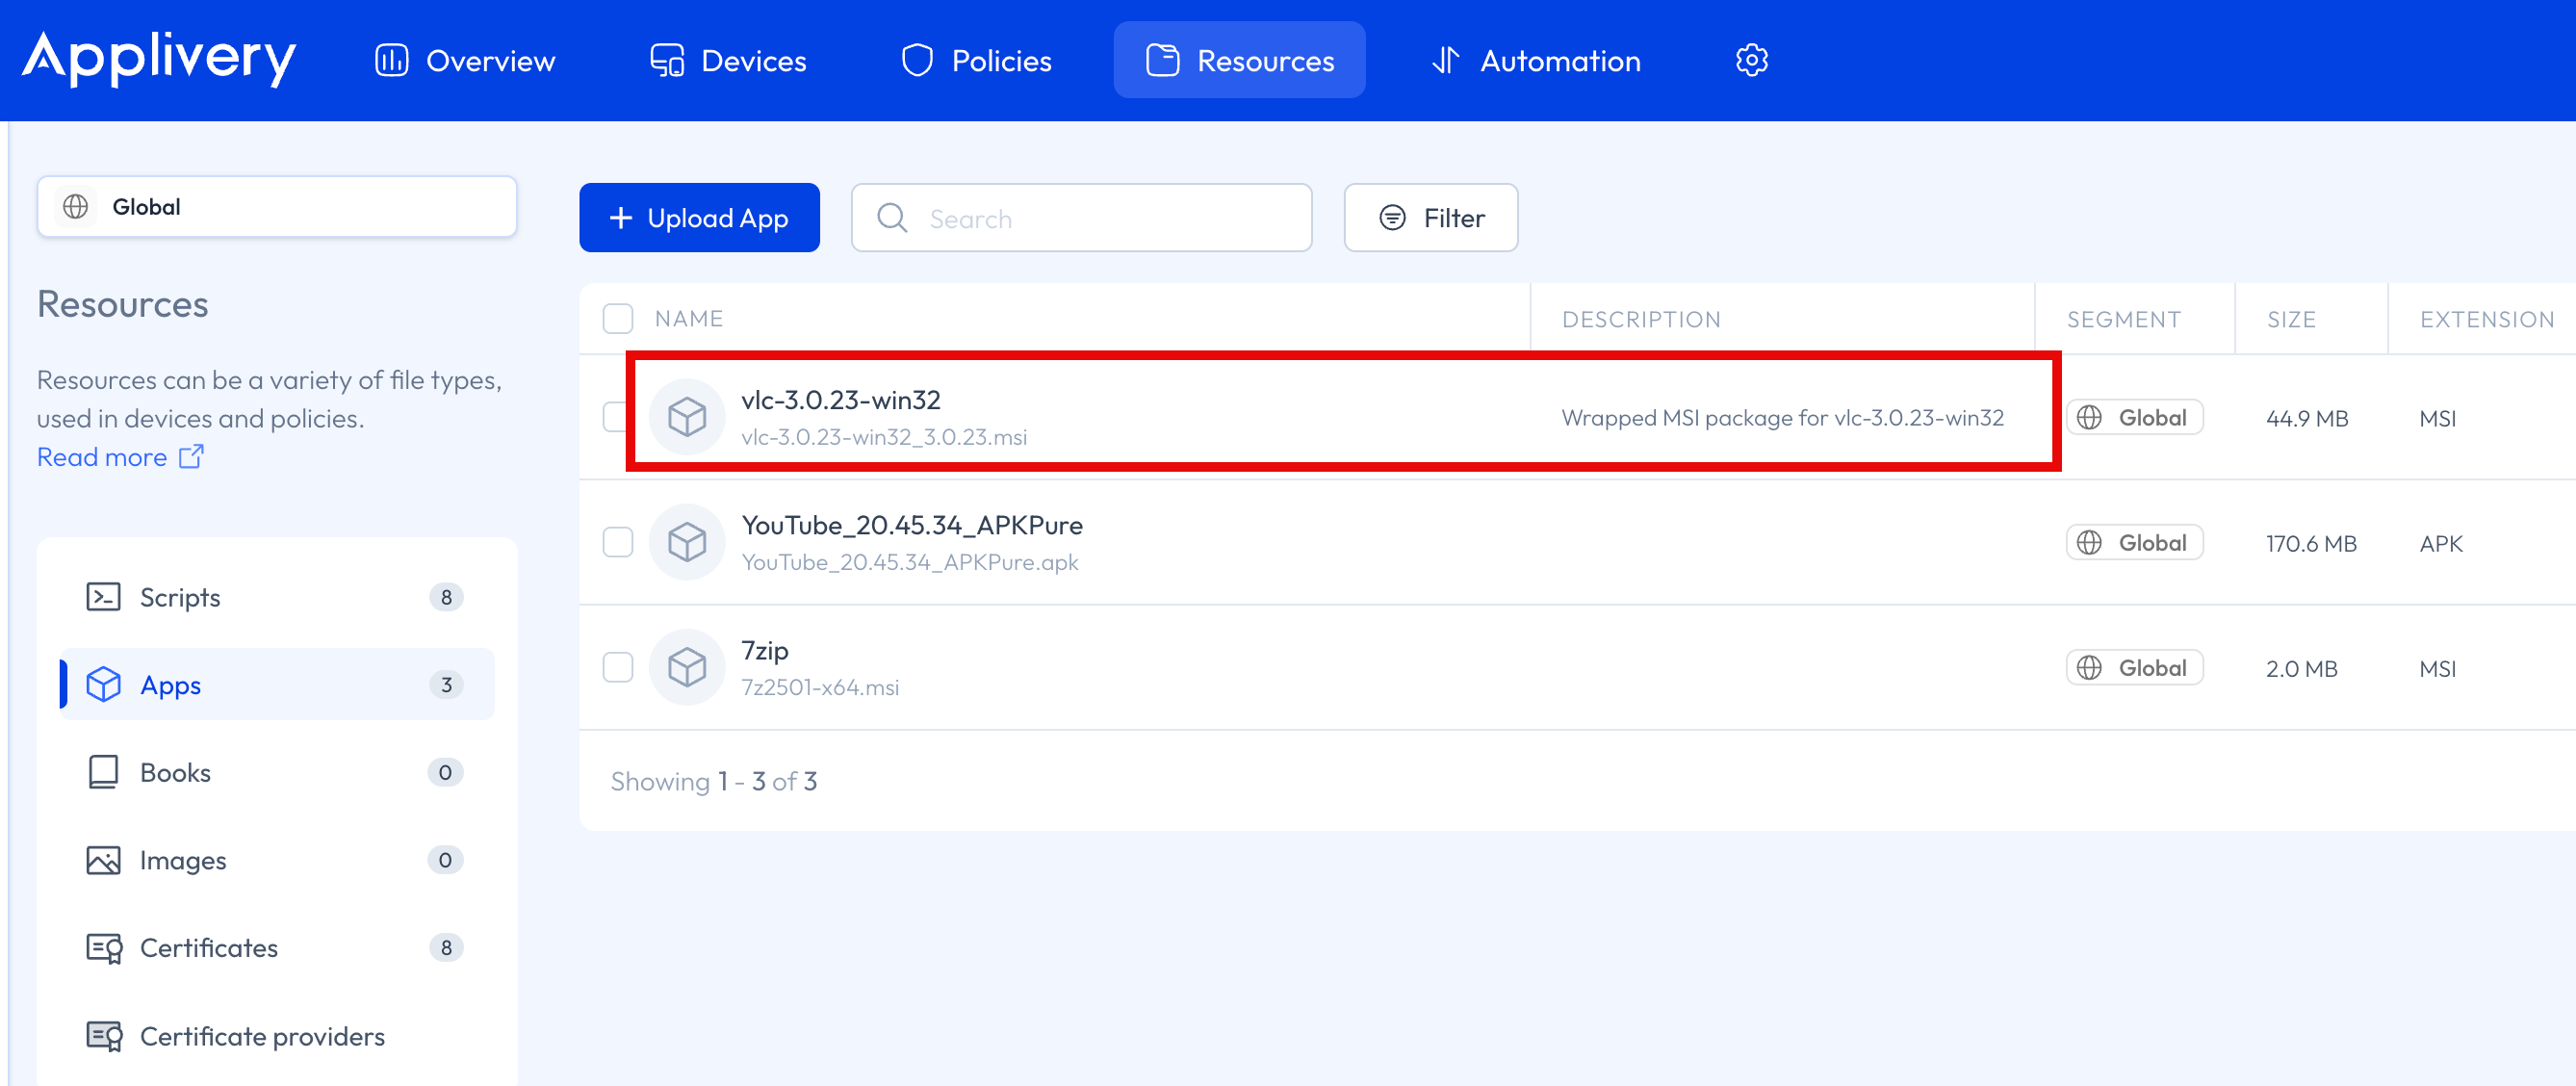The height and width of the screenshot is (1086, 2576).
Task: Switch to the Automation tab
Action: tap(1536, 60)
